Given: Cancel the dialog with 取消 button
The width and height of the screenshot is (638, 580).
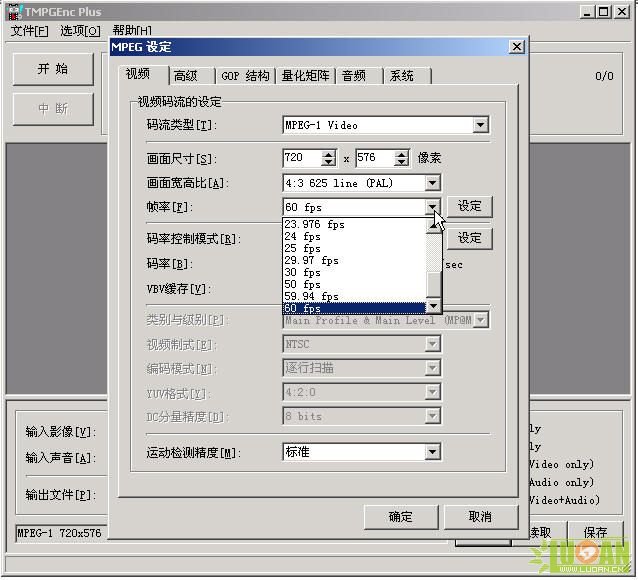Looking at the screenshot, I should [x=481, y=517].
